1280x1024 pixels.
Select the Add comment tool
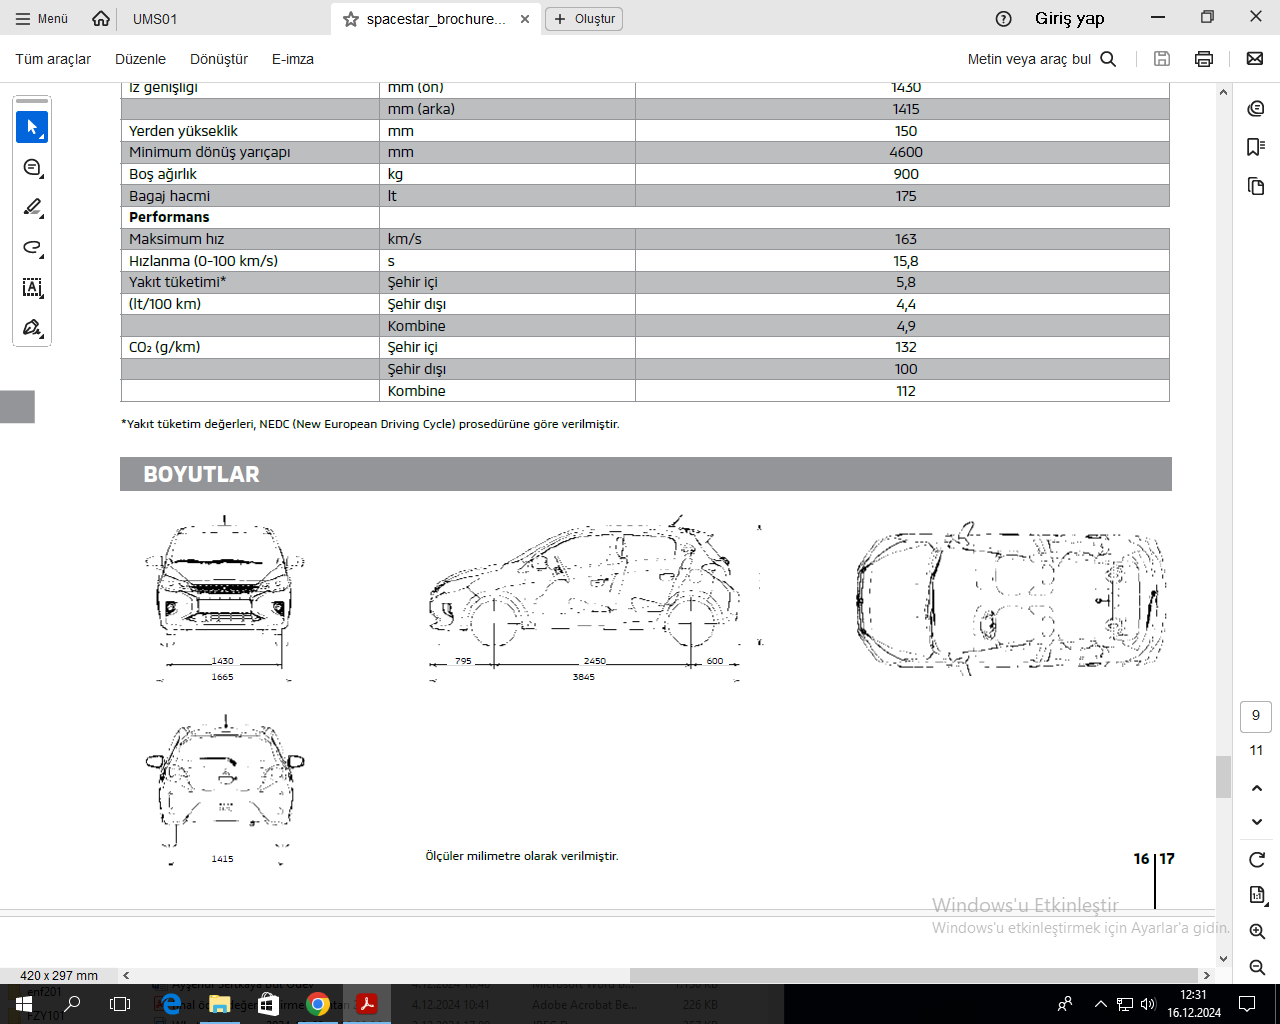(x=32, y=168)
